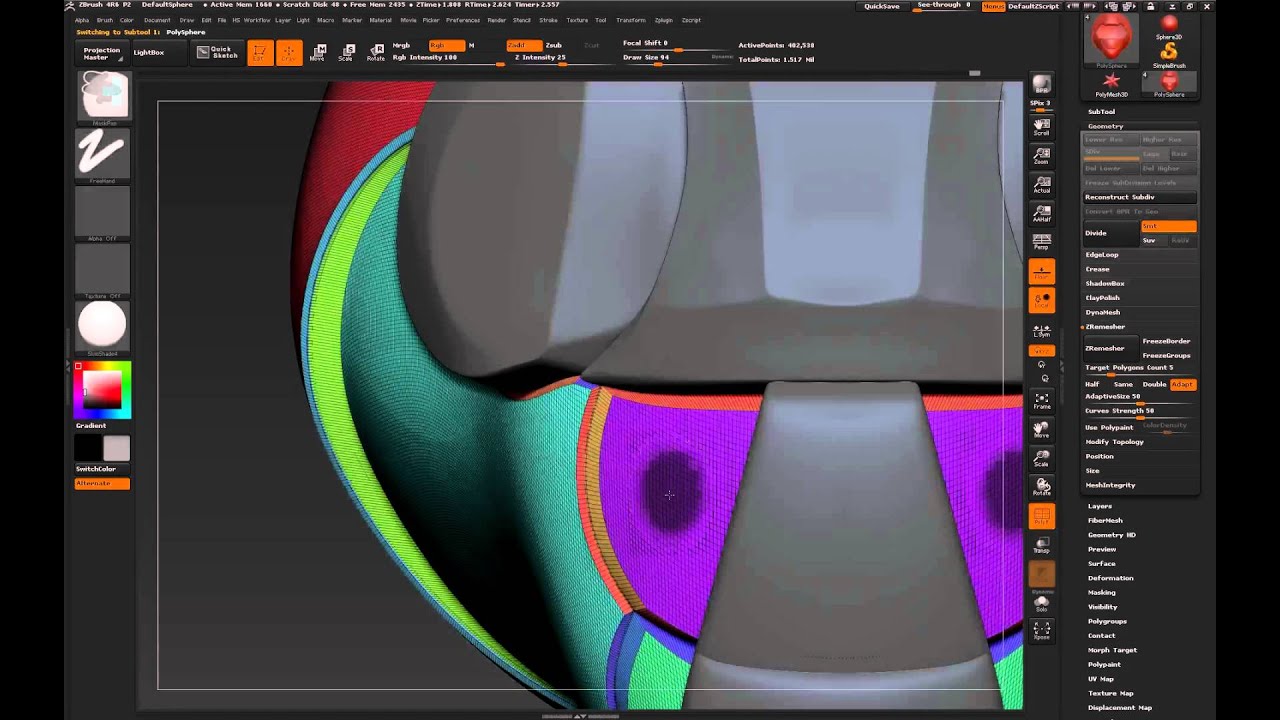Pick a color in the color picker
Screen dimensions: 1280x720
coord(102,390)
